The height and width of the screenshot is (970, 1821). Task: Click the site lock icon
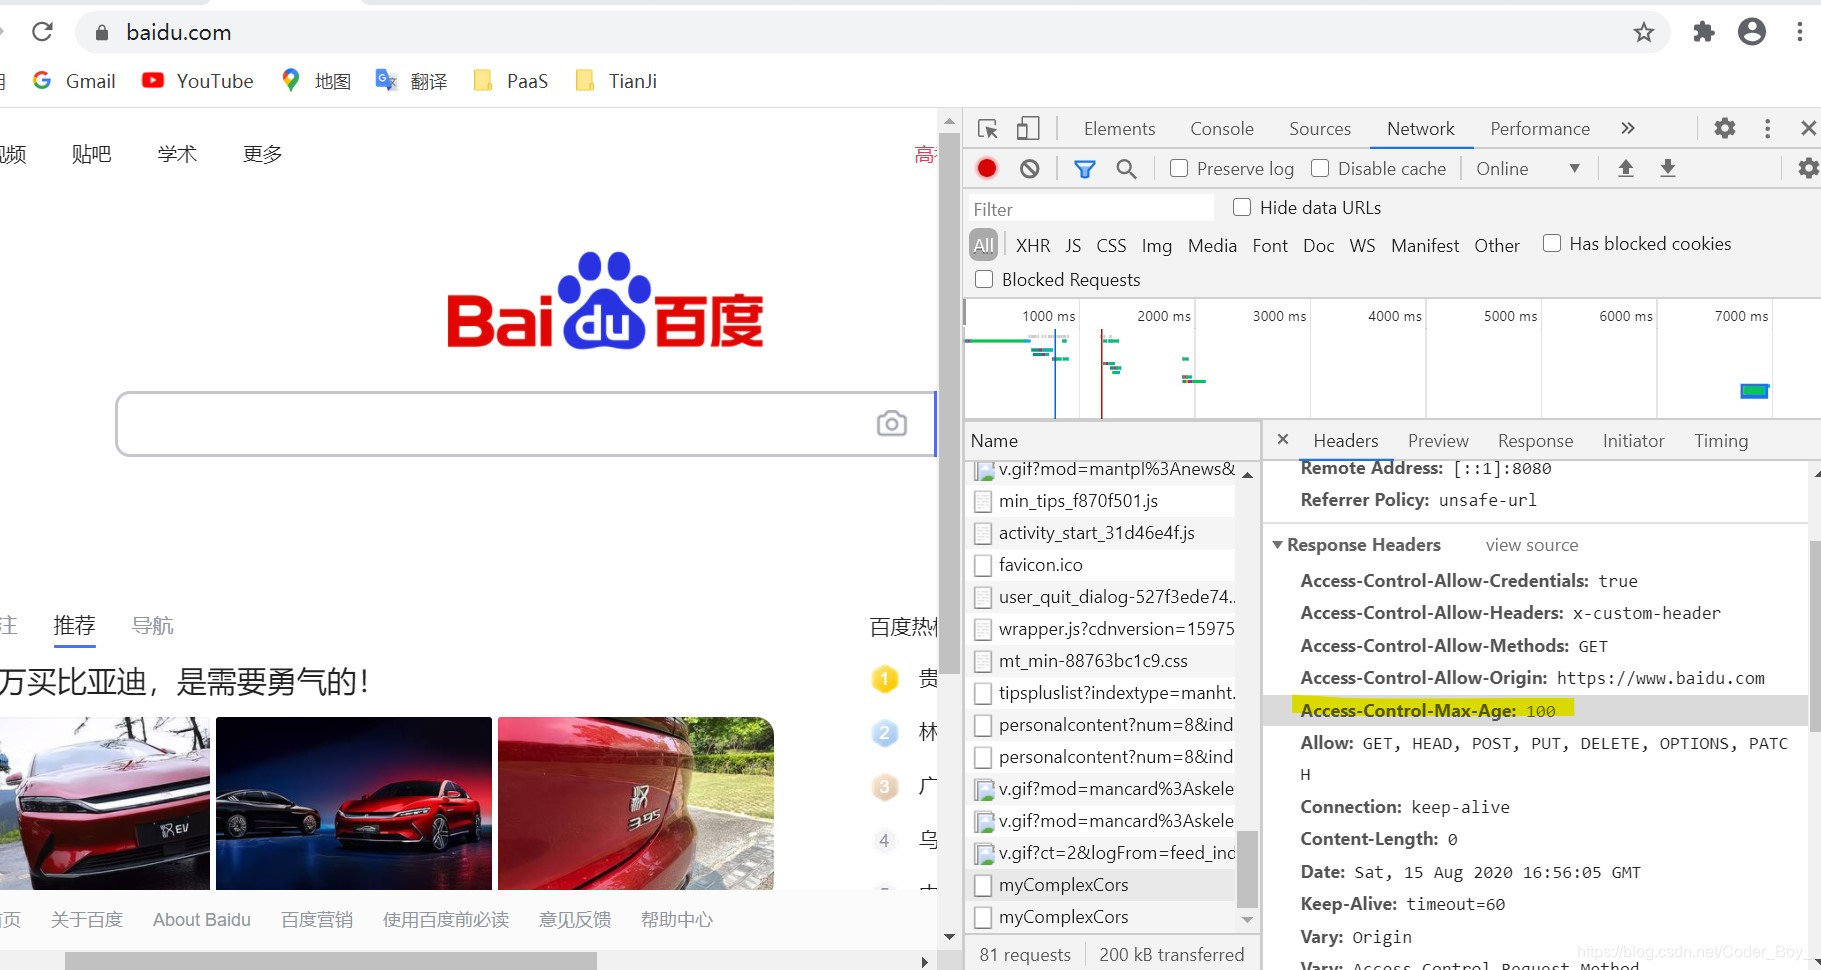(x=101, y=33)
